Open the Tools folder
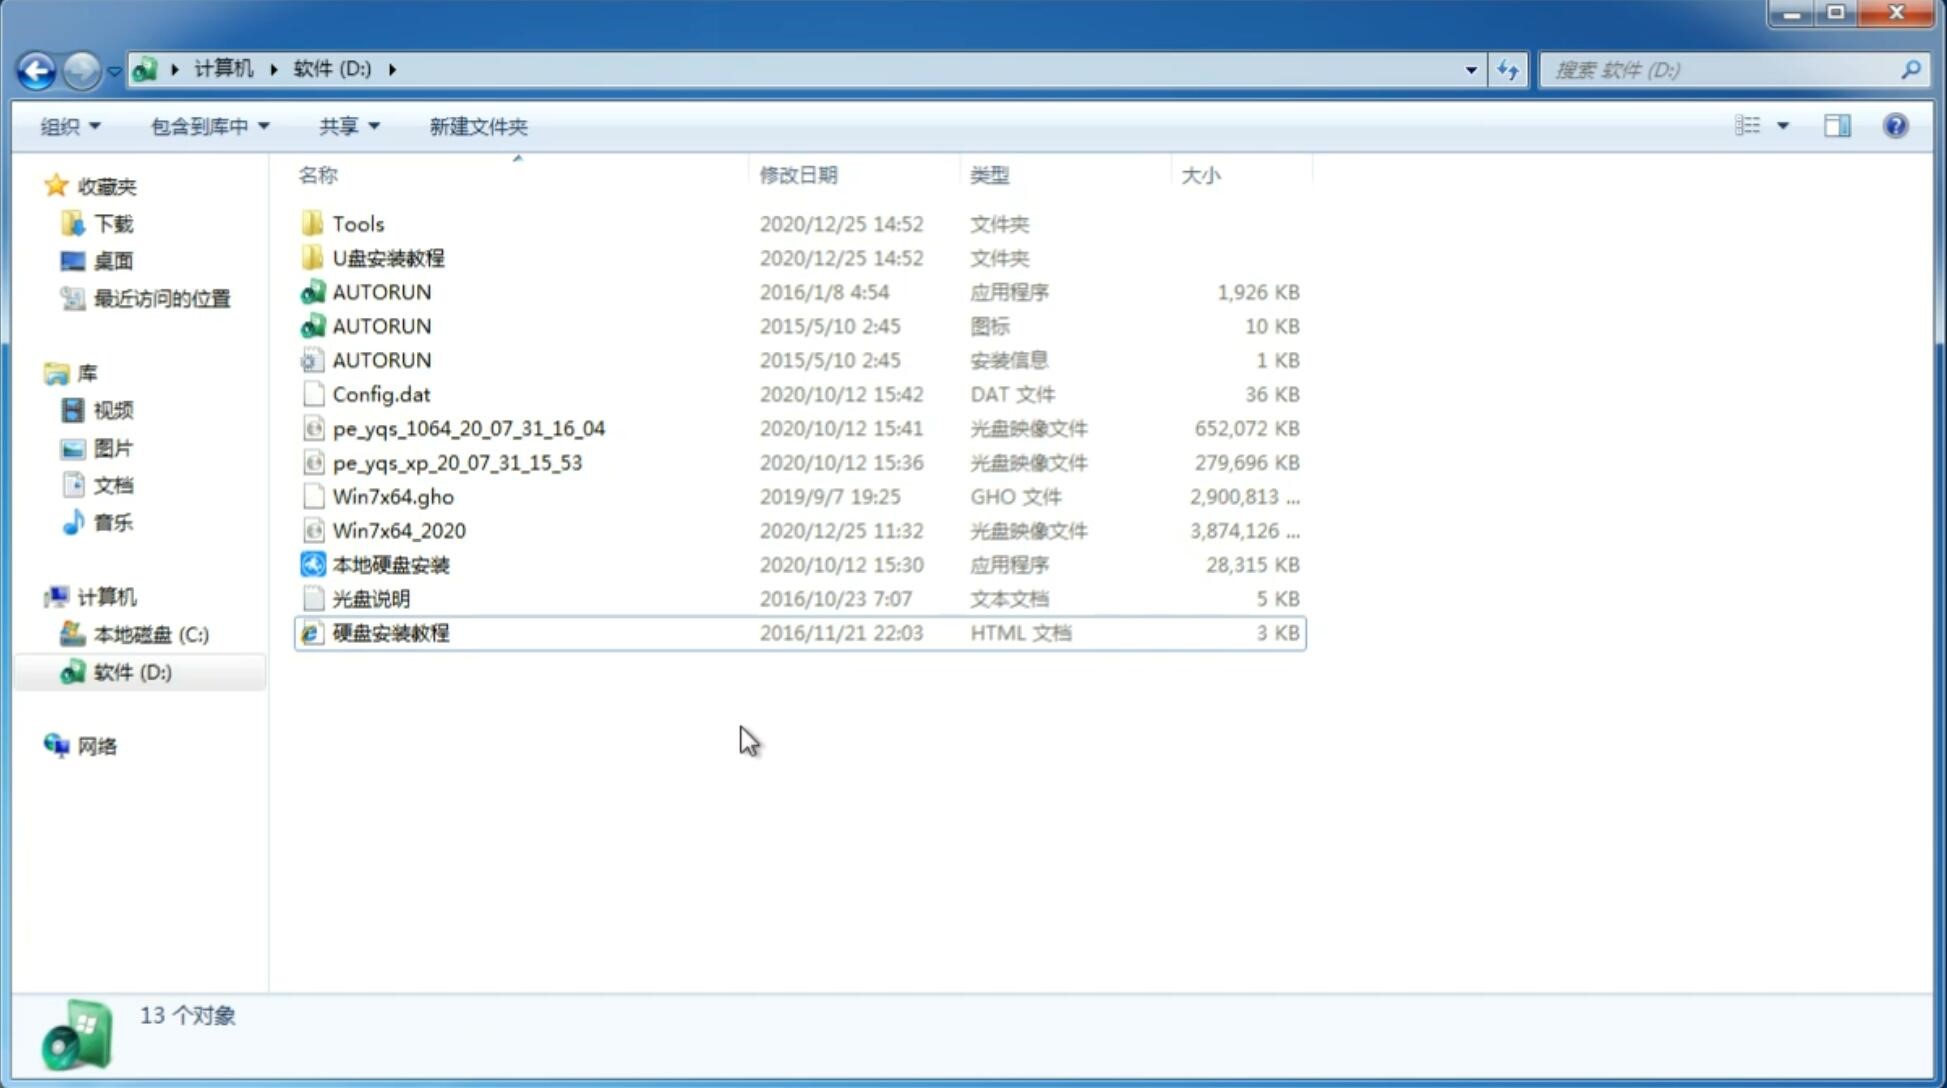 tap(357, 223)
